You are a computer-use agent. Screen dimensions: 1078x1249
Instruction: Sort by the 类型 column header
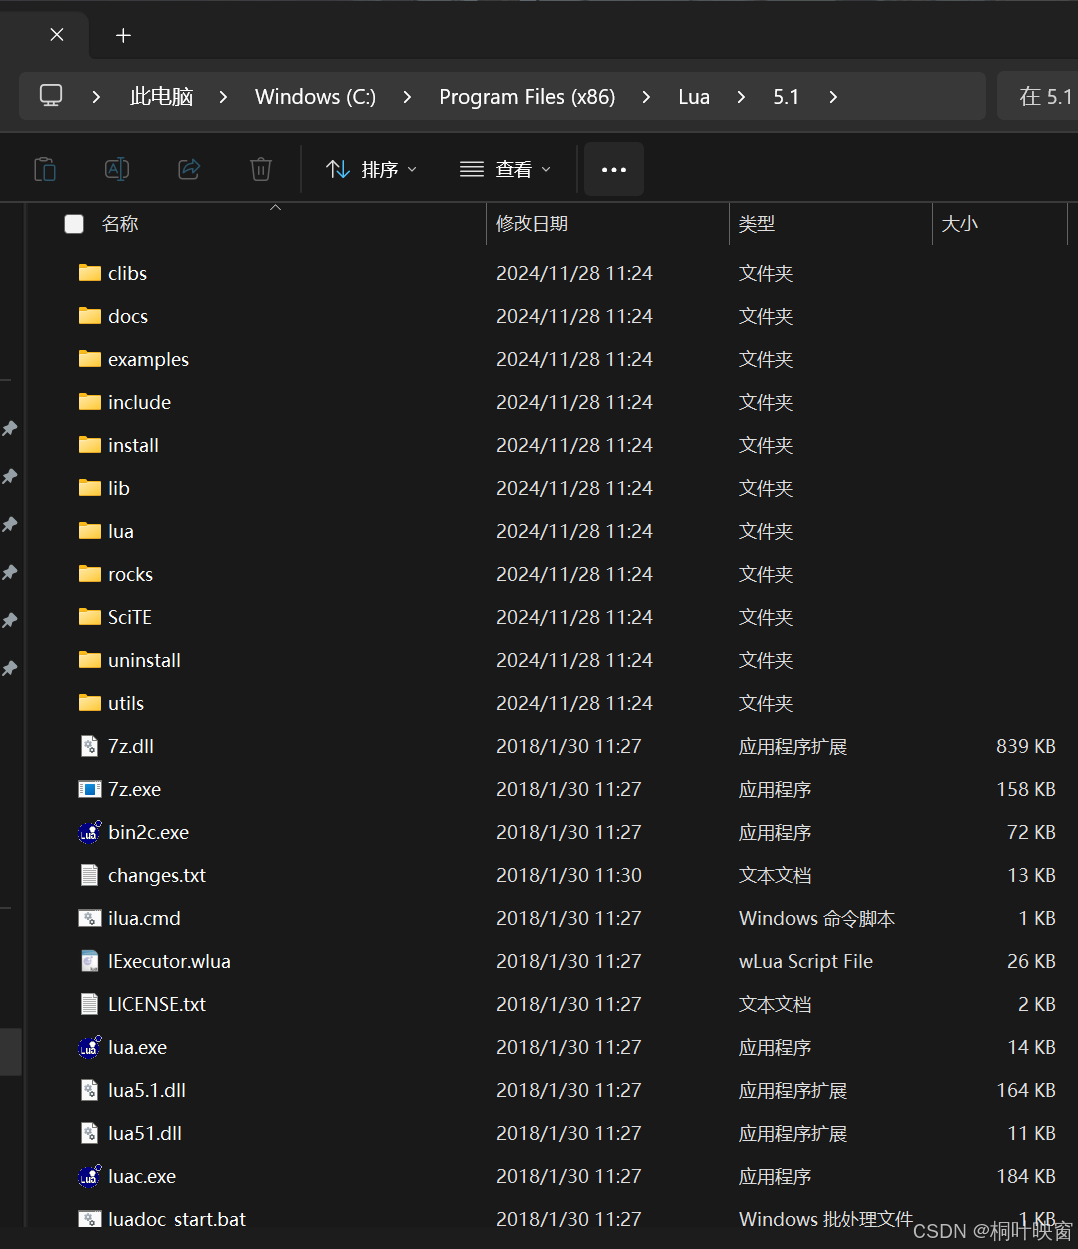point(757,224)
